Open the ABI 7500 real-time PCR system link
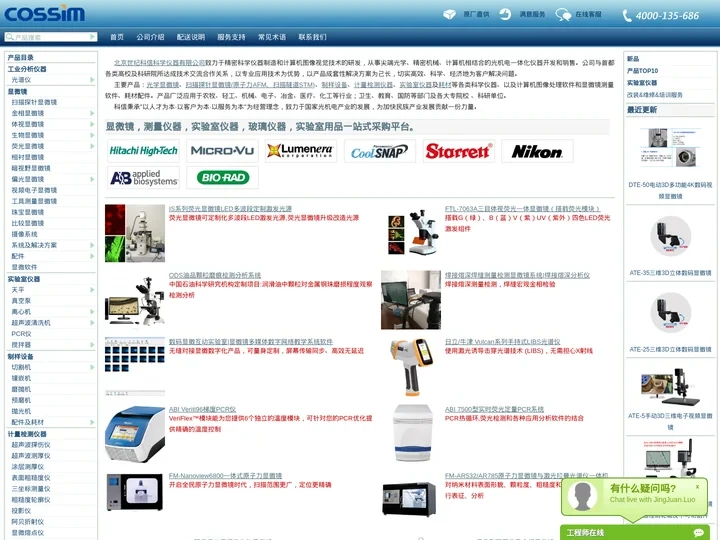Image resolution: width=720 pixels, height=540 pixels. (x=494, y=409)
